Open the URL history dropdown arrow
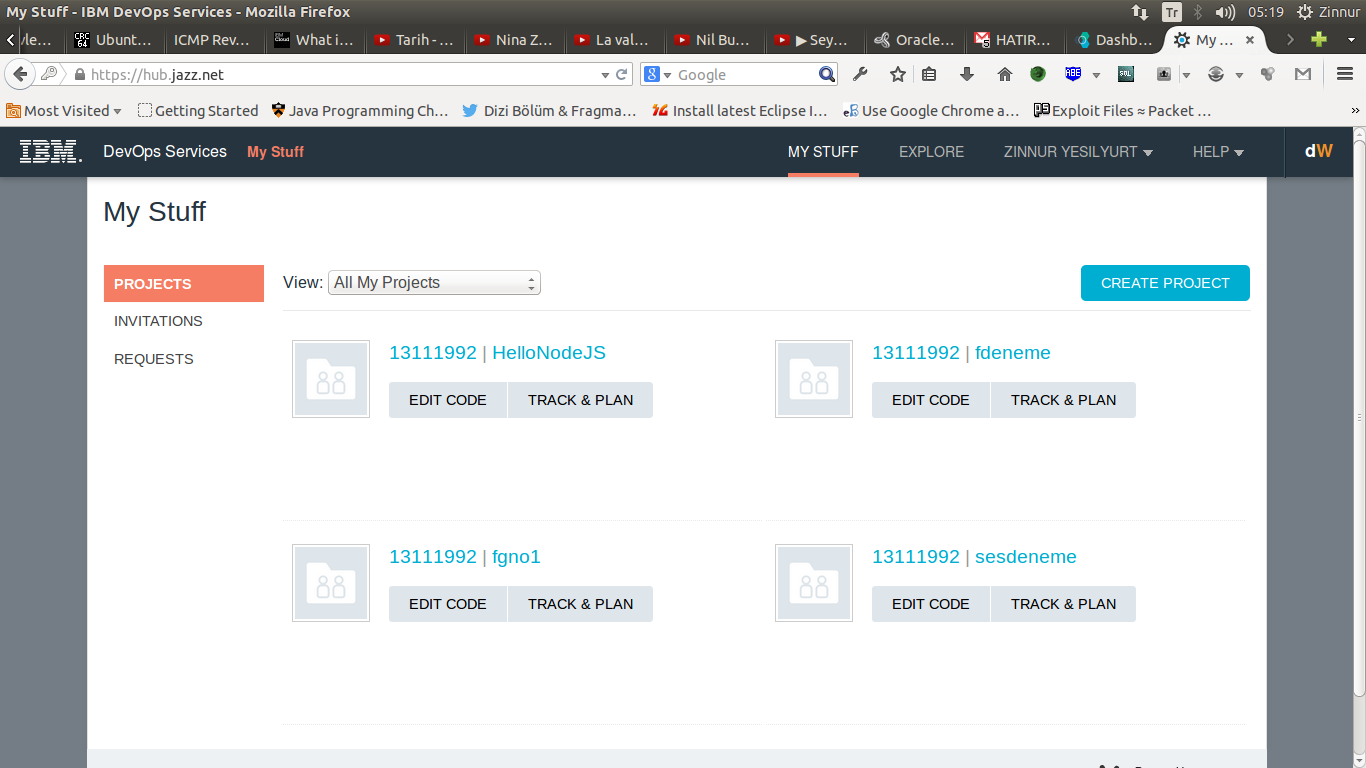 tap(605, 75)
